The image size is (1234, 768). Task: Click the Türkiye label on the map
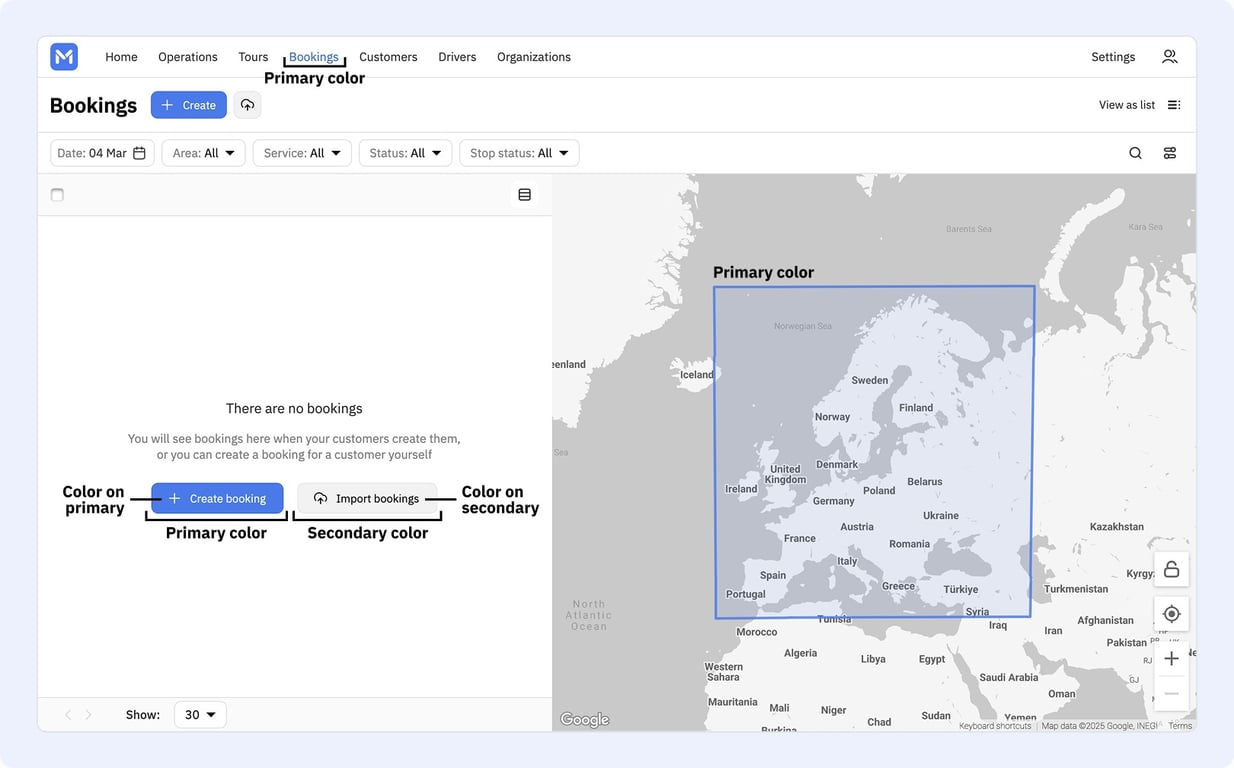click(961, 590)
